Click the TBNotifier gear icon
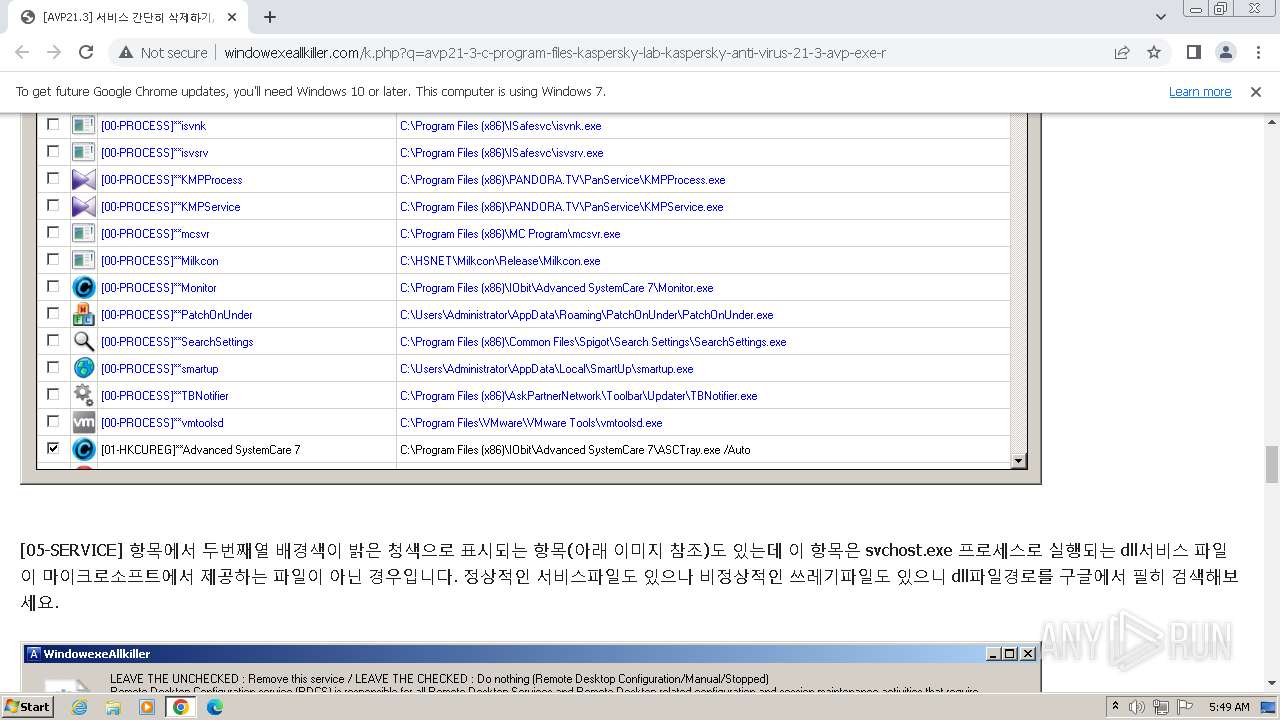The width and height of the screenshot is (1280, 720). click(84, 396)
